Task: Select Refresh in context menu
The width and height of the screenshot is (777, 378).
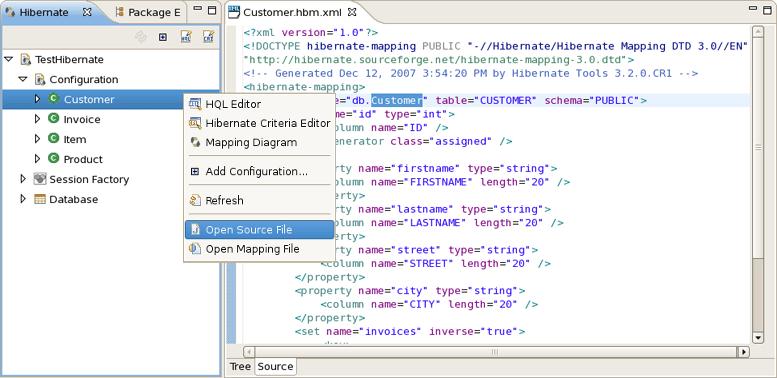Action: tap(259, 200)
